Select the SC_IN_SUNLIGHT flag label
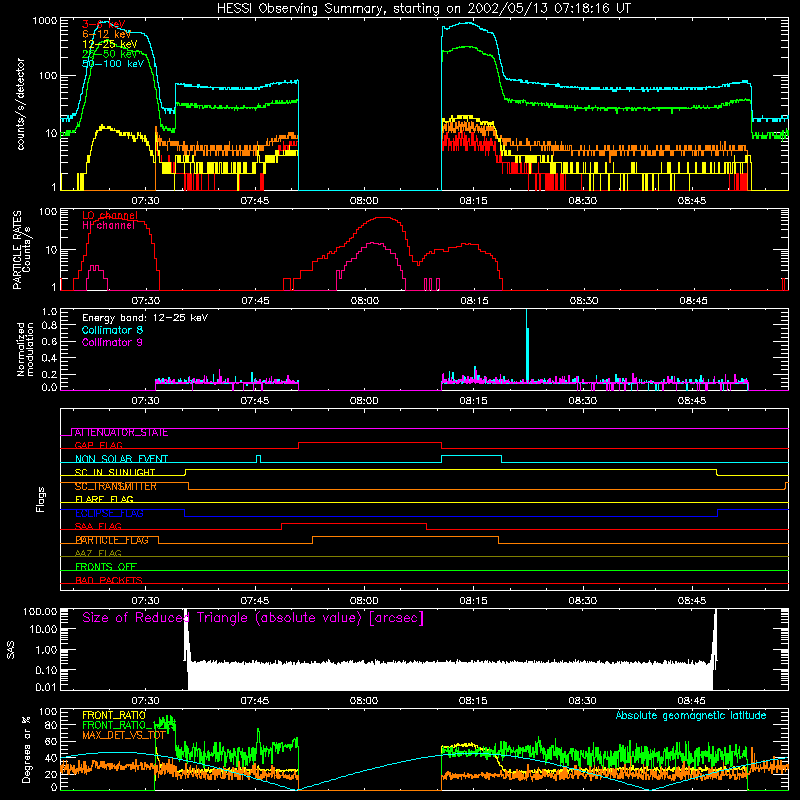Viewport: 800px width, 800px height. 115,472
